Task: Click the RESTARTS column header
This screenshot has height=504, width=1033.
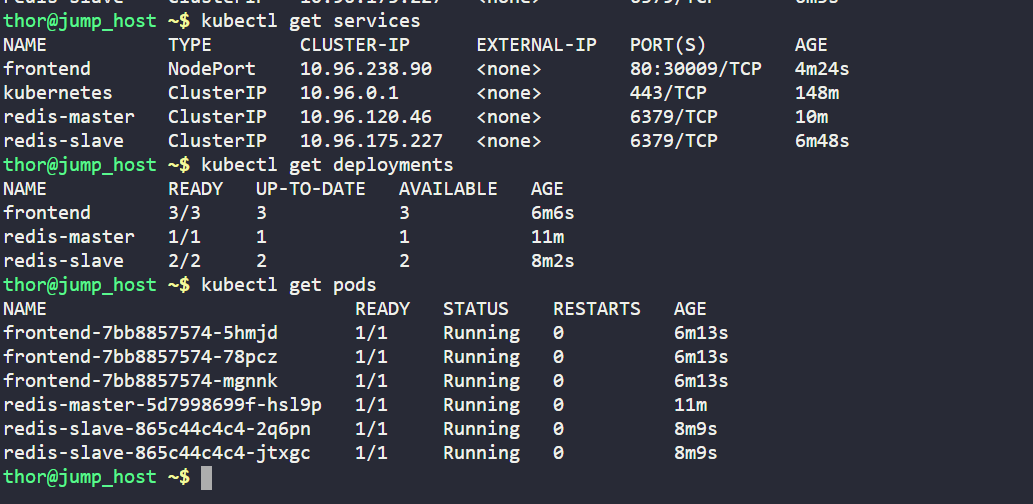Action: point(597,309)
